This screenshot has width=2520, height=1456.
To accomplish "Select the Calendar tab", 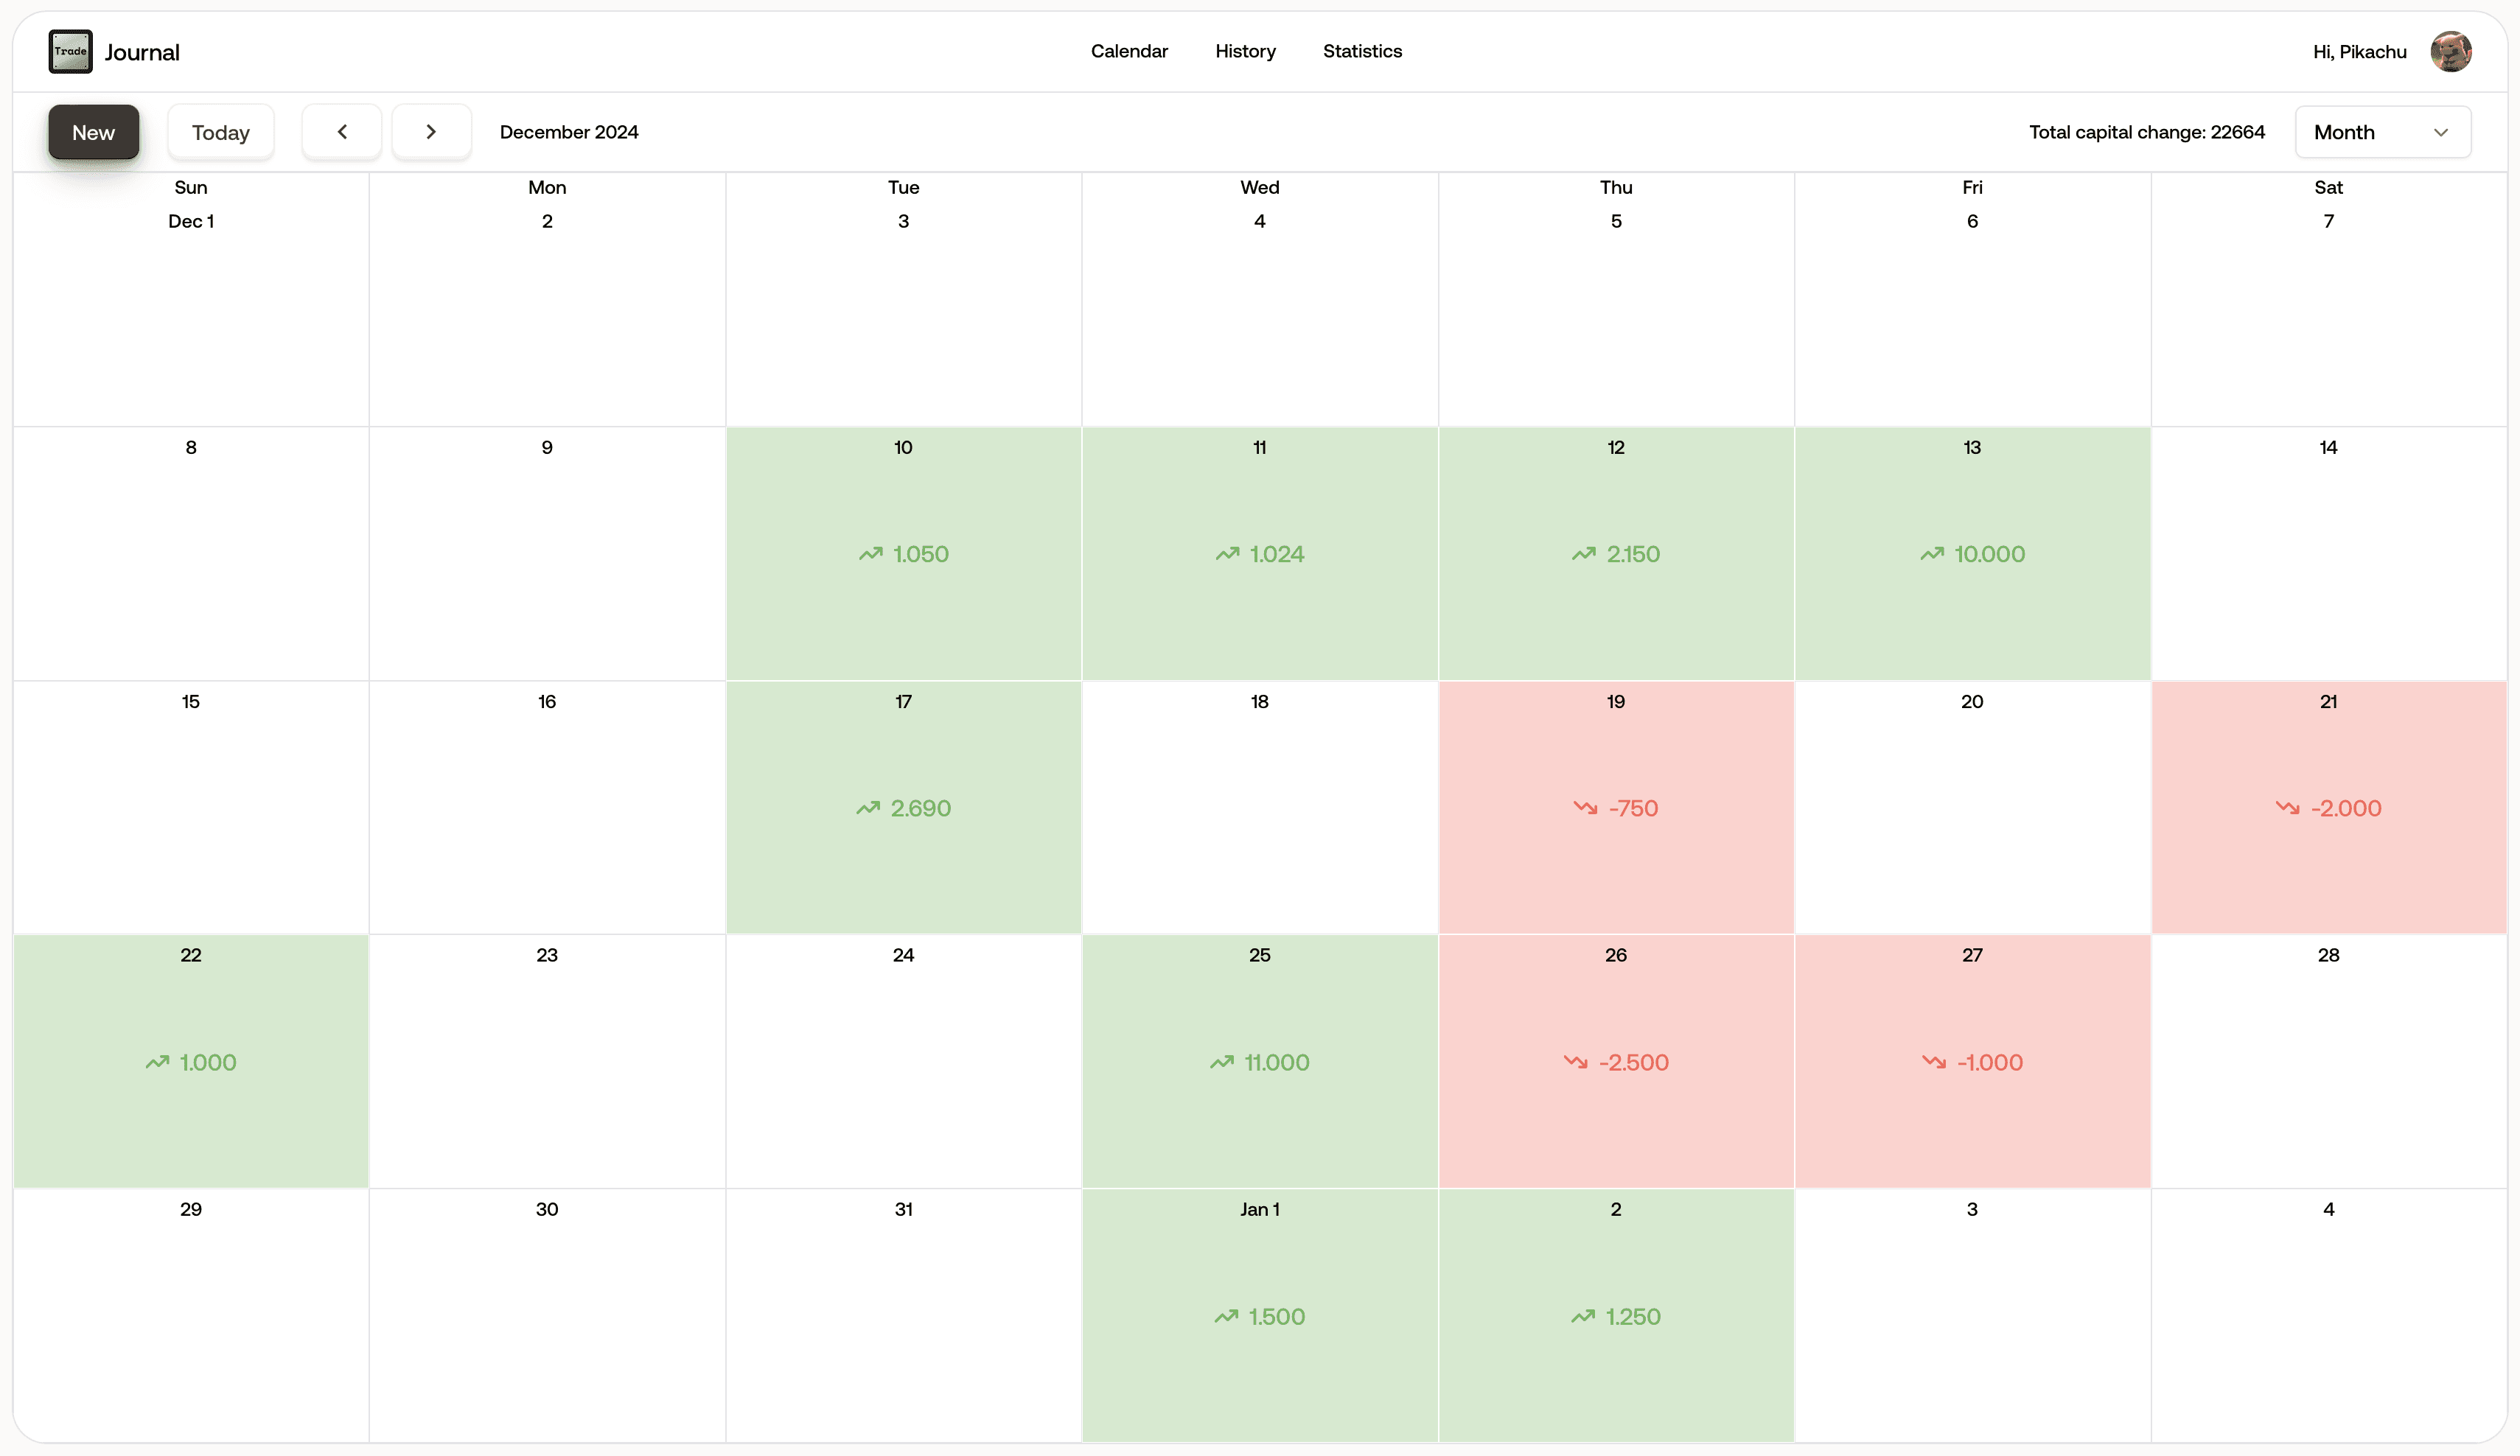I will pyautogui.click(x=1129, y=51).
